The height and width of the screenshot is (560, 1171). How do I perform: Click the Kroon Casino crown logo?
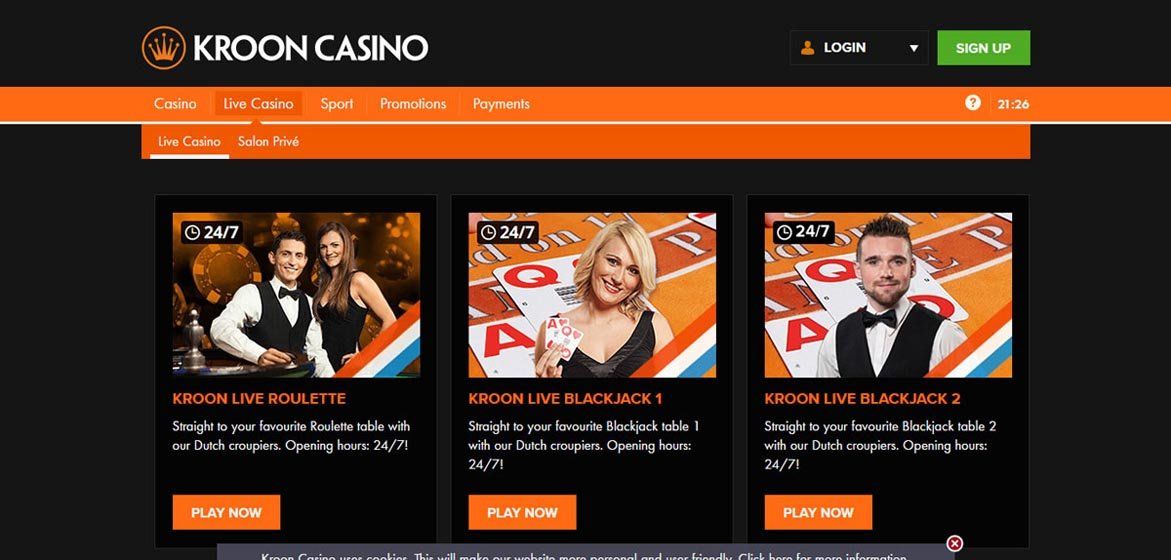pos(164,48)
